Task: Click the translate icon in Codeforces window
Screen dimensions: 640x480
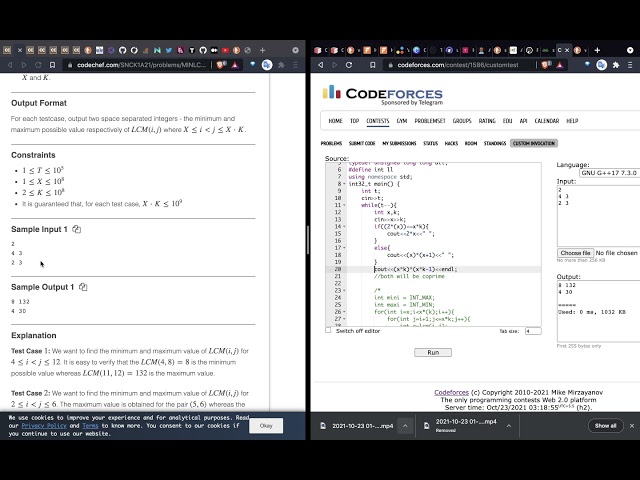Action: click(602, 65)
